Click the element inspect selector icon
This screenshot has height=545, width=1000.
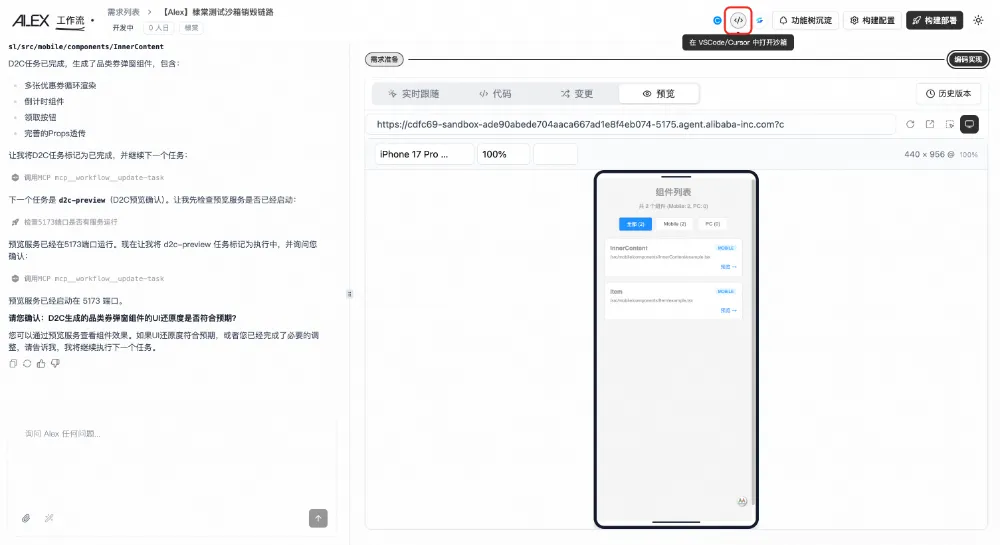[950, 124]
